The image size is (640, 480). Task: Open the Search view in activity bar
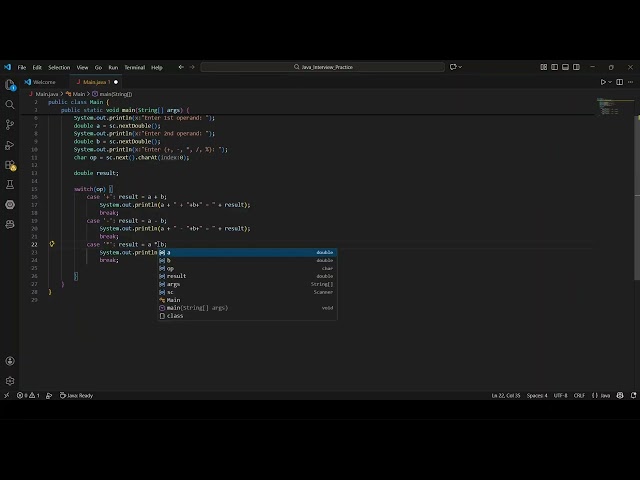coord(10,105)
